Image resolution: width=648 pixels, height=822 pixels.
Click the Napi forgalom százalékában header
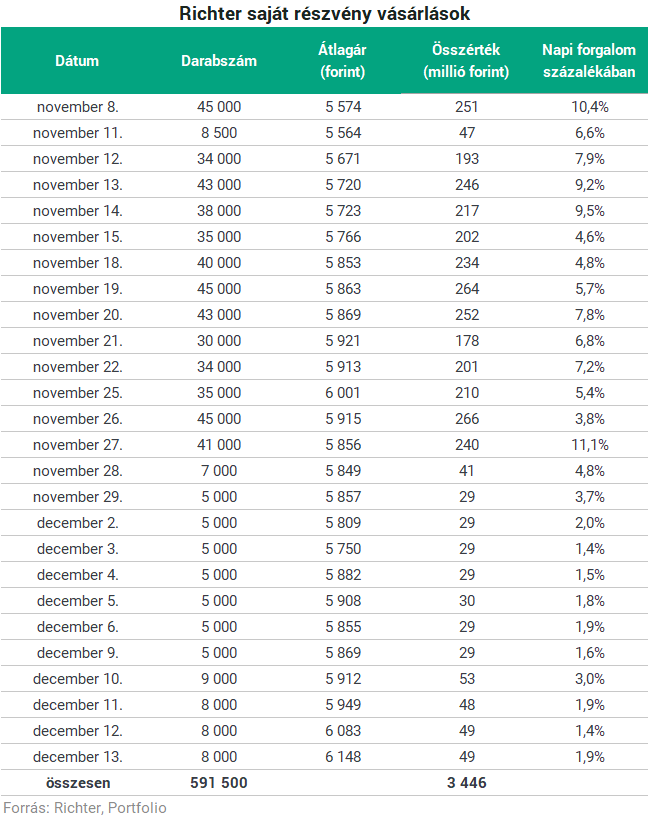[589, 61]
